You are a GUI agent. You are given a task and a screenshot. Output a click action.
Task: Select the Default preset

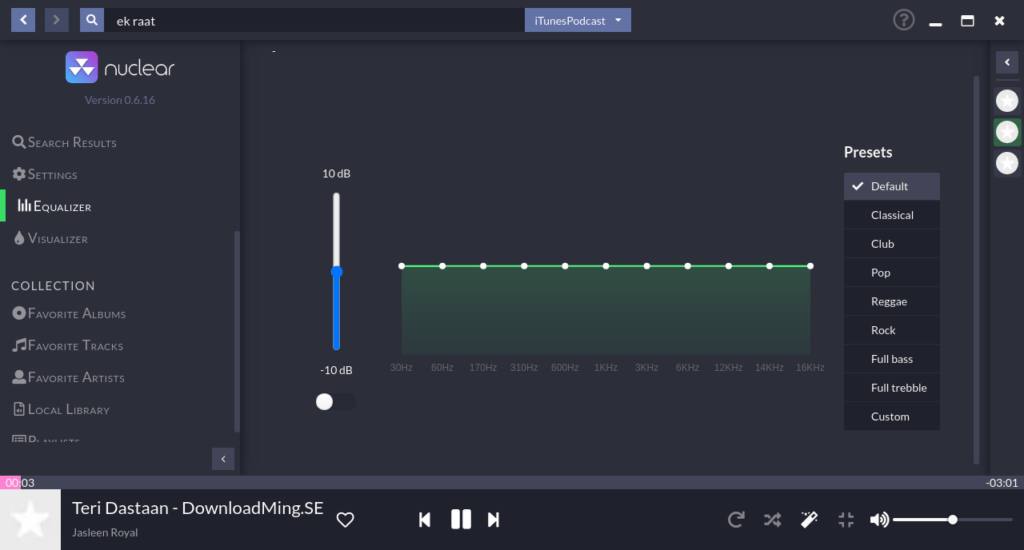click(891, 186)
